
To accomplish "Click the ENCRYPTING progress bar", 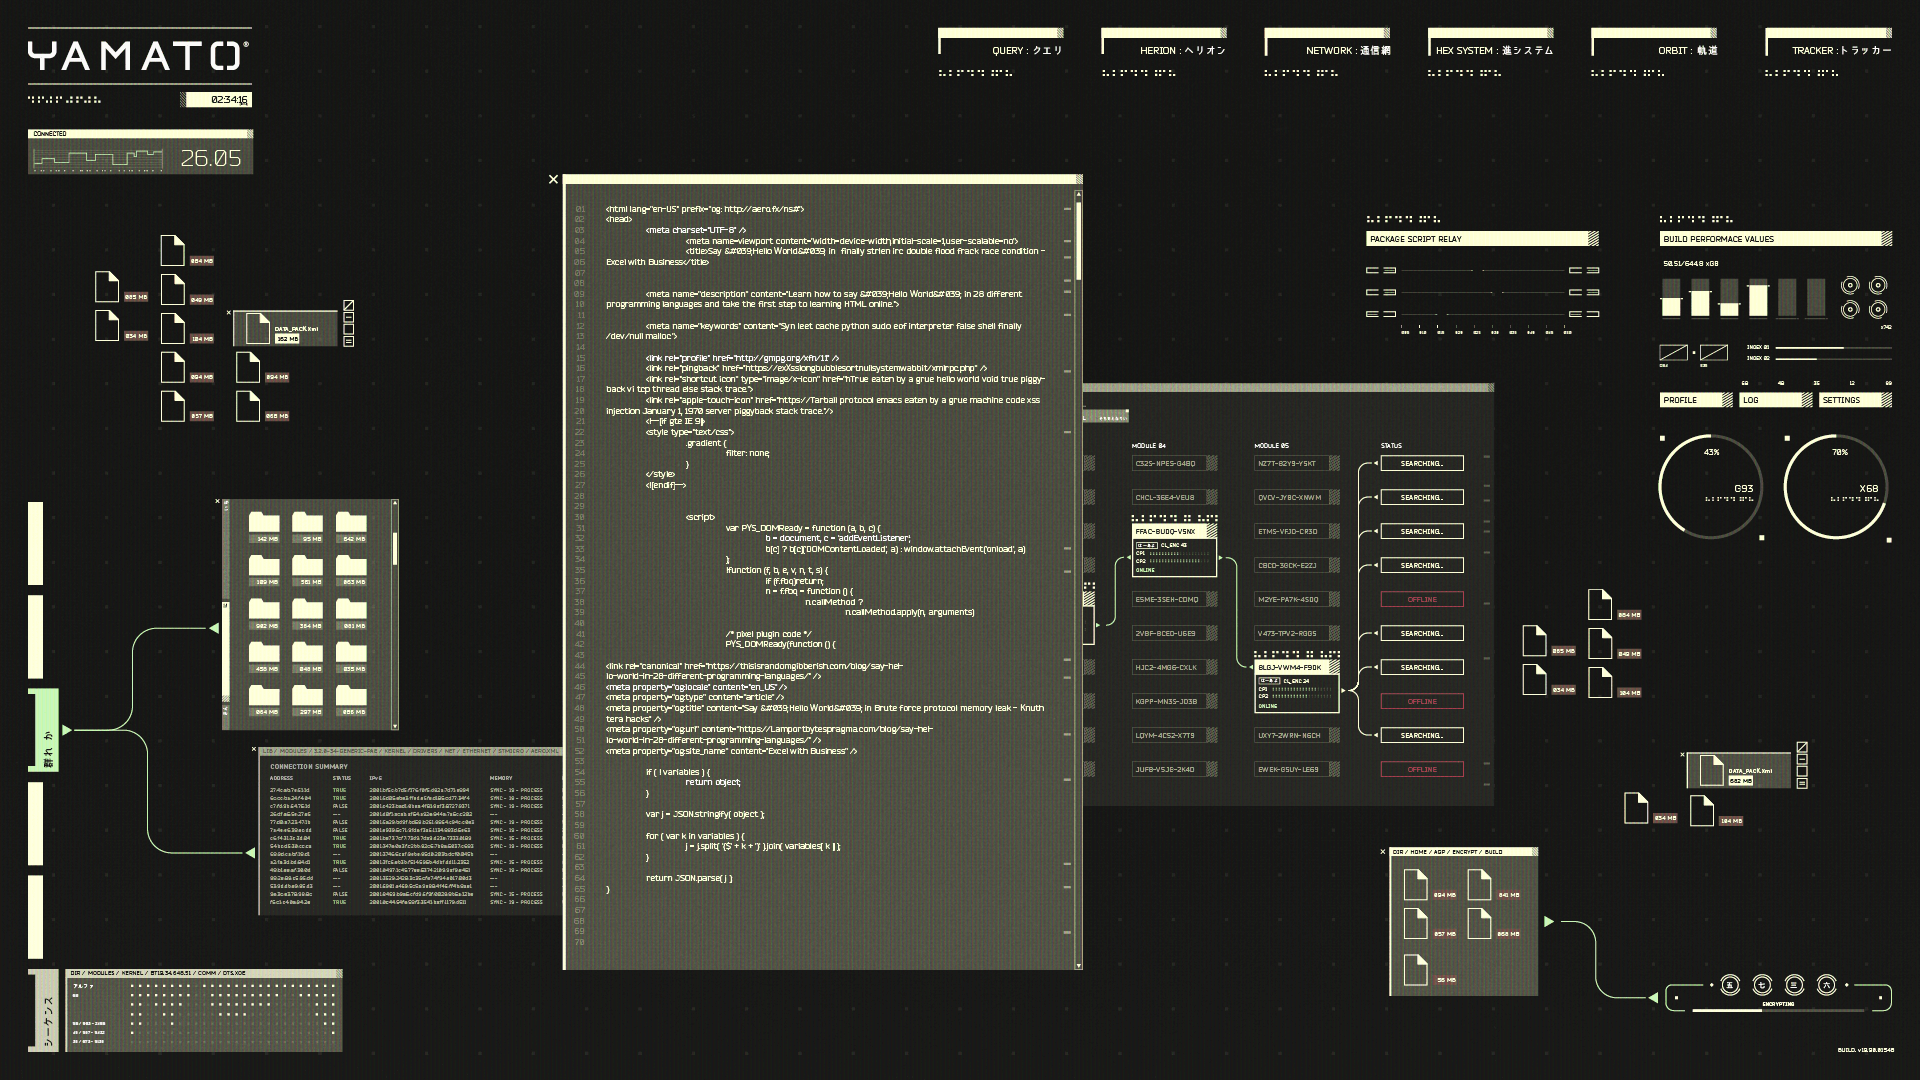I will 1778,1010.
